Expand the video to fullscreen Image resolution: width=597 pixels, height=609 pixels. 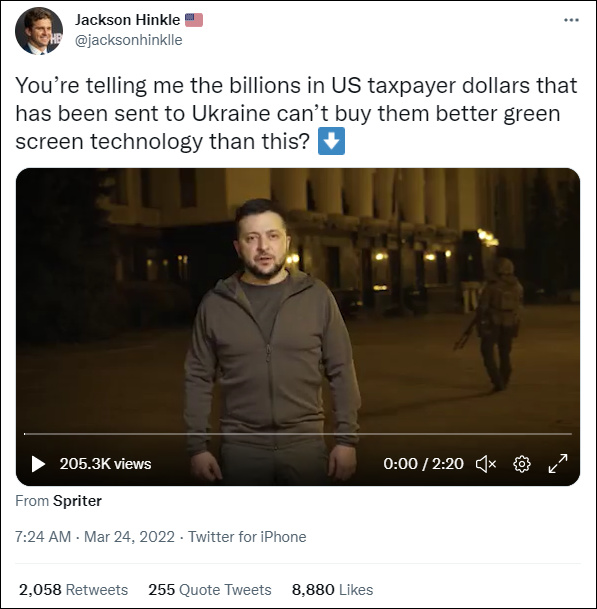coord(558,463)
